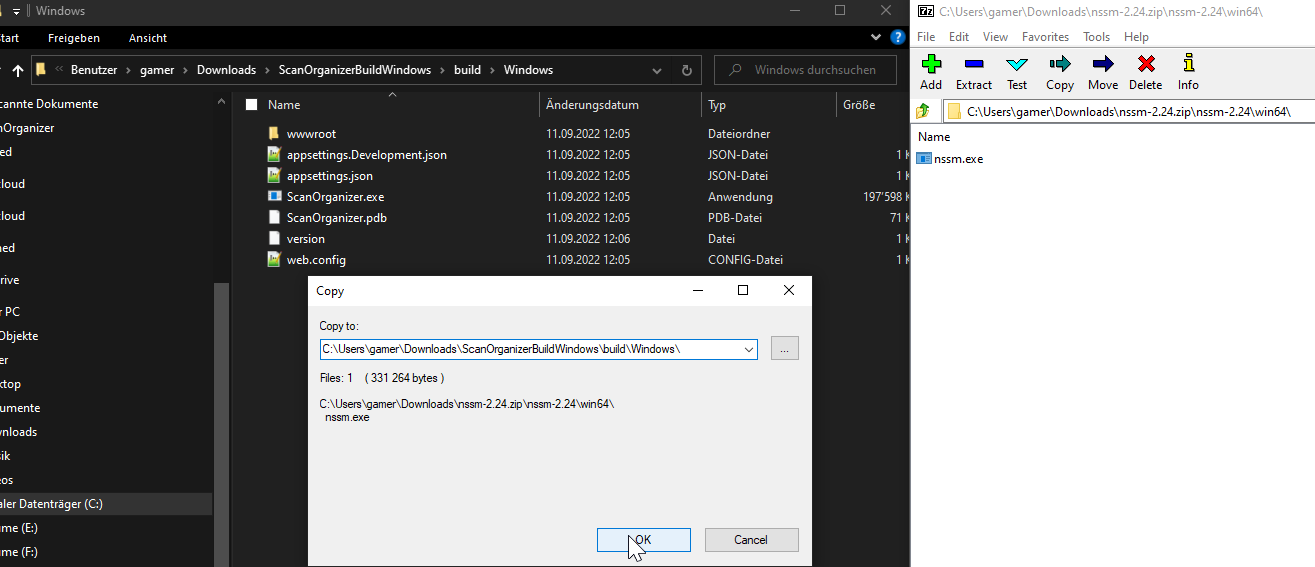Open the View menu in 7-Zip

pyautogui.click(x=995, y=37)
